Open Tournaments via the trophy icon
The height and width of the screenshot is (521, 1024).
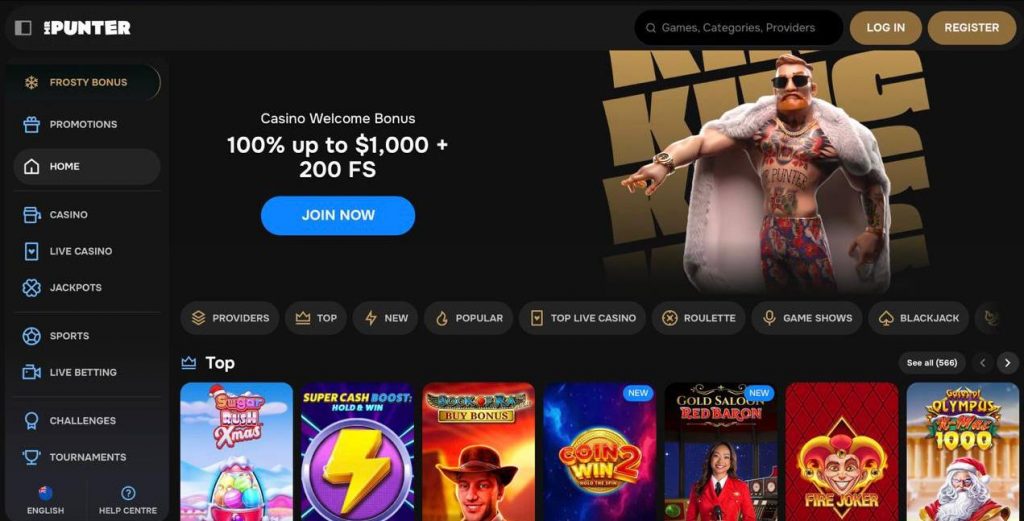(31, 457)
